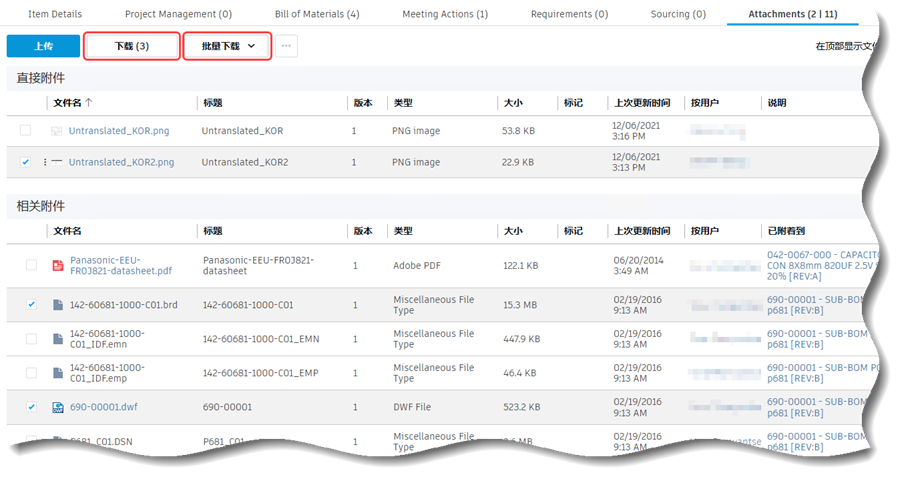The width and height of the screenshot is (900, 477).
Task: Open Bill of Materials (4) tab
Action: coord(317,14)
